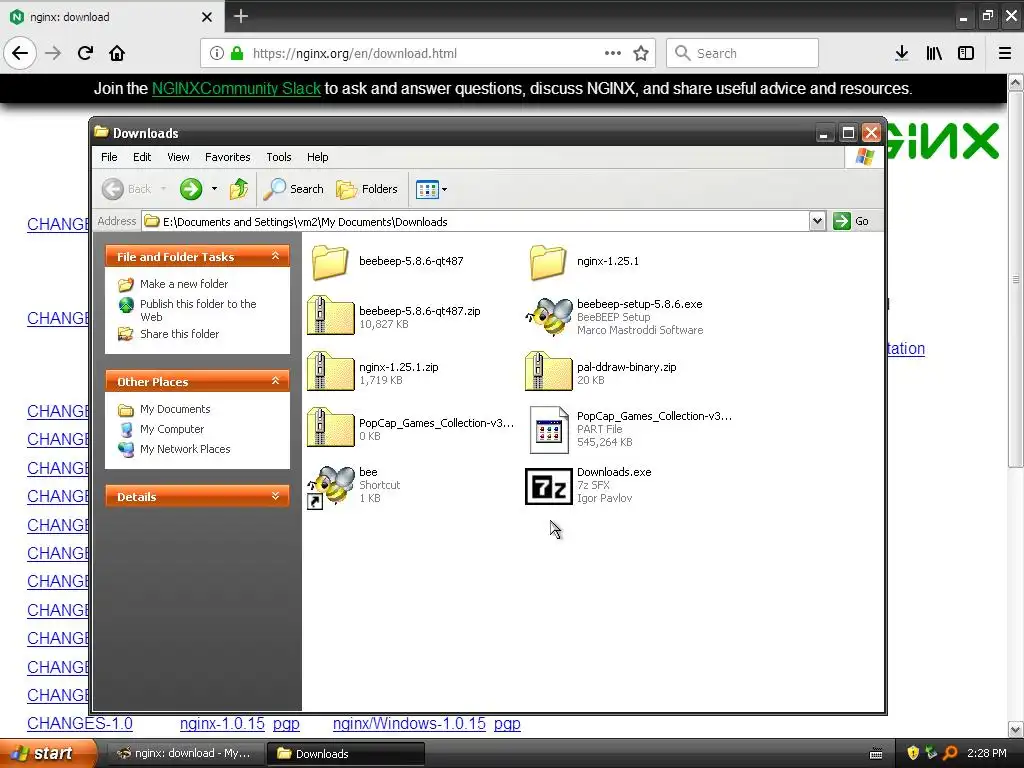This screenshot has width=1024, height=768.
Task: Open the browser Library icon
Action: point(934,53)
